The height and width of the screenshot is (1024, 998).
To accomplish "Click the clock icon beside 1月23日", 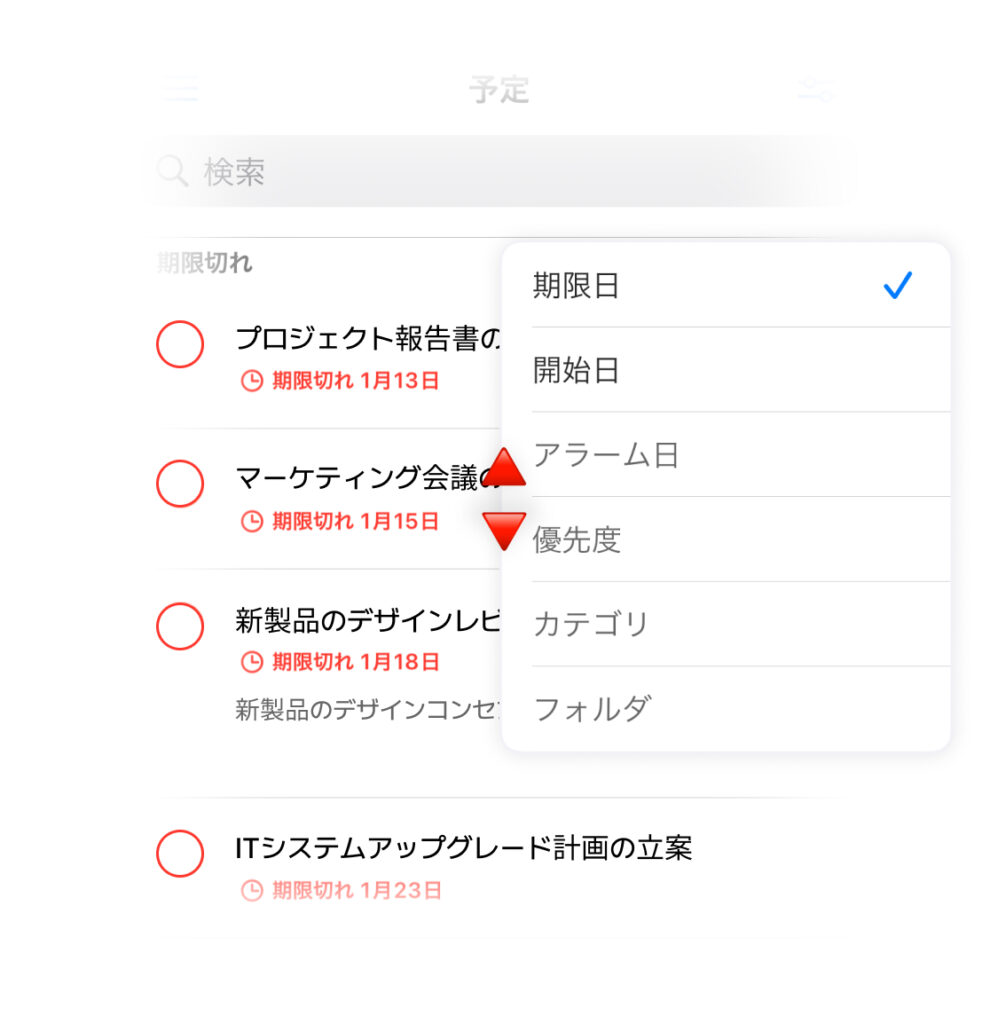I will (x=251, y=890).
